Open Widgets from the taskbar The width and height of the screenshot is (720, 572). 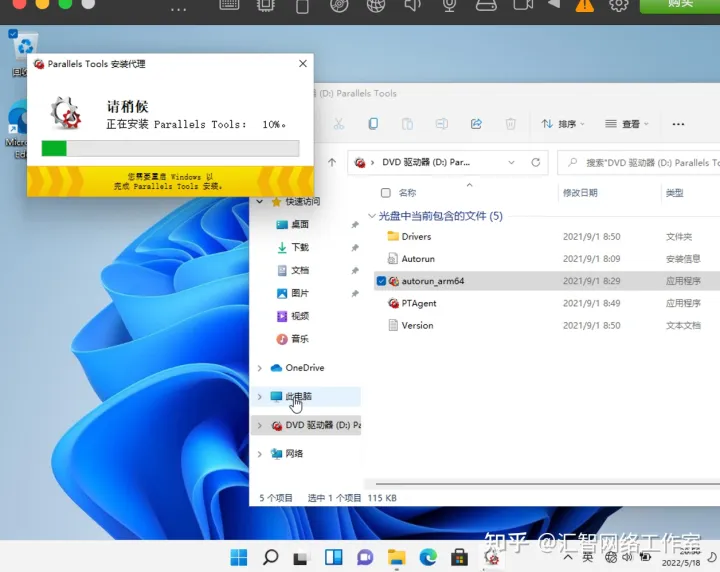(x=333, y=557)
